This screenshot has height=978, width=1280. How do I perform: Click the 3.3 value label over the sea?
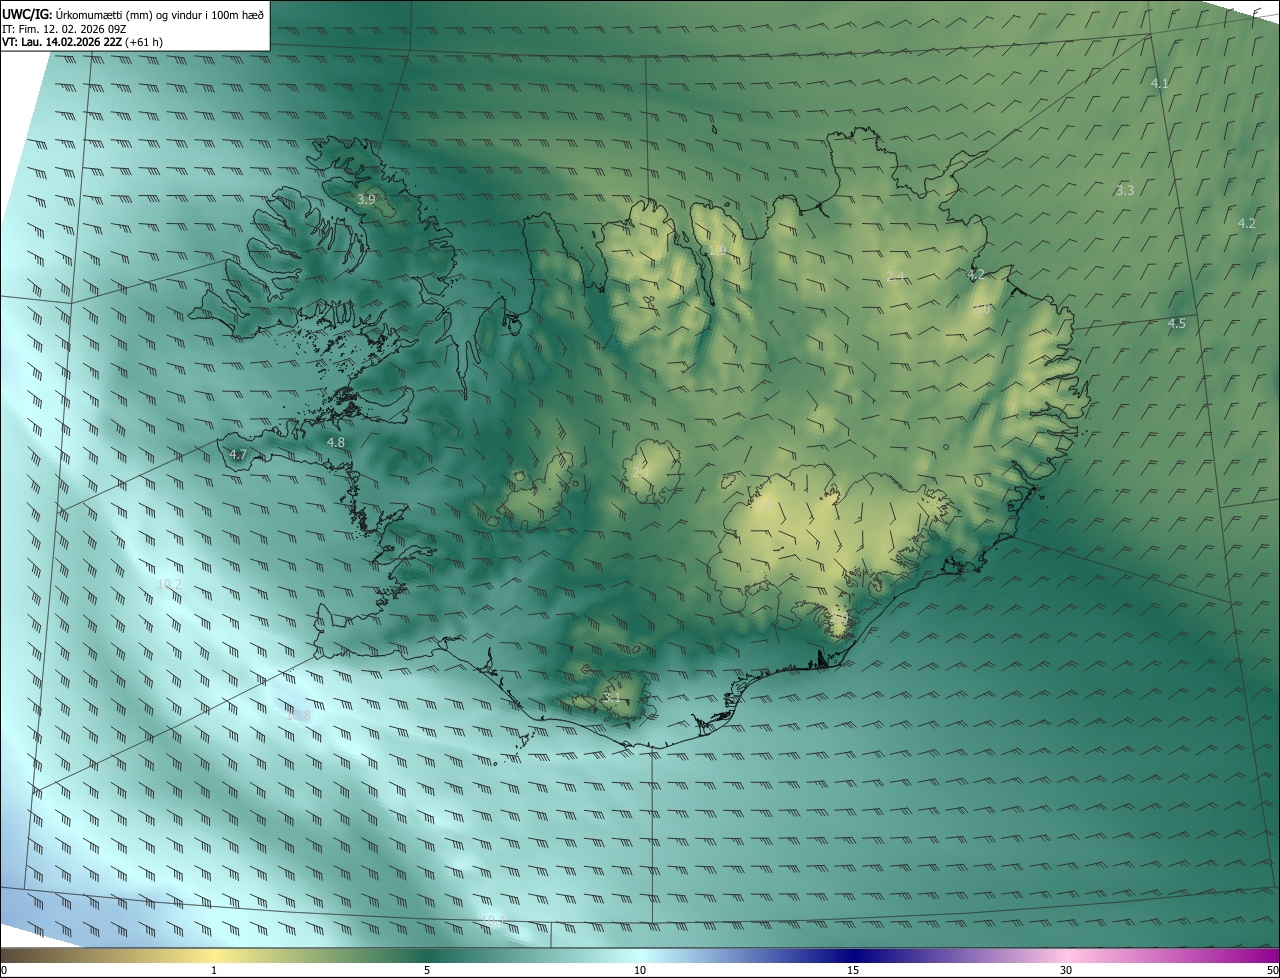click(x=1125, y=190)
